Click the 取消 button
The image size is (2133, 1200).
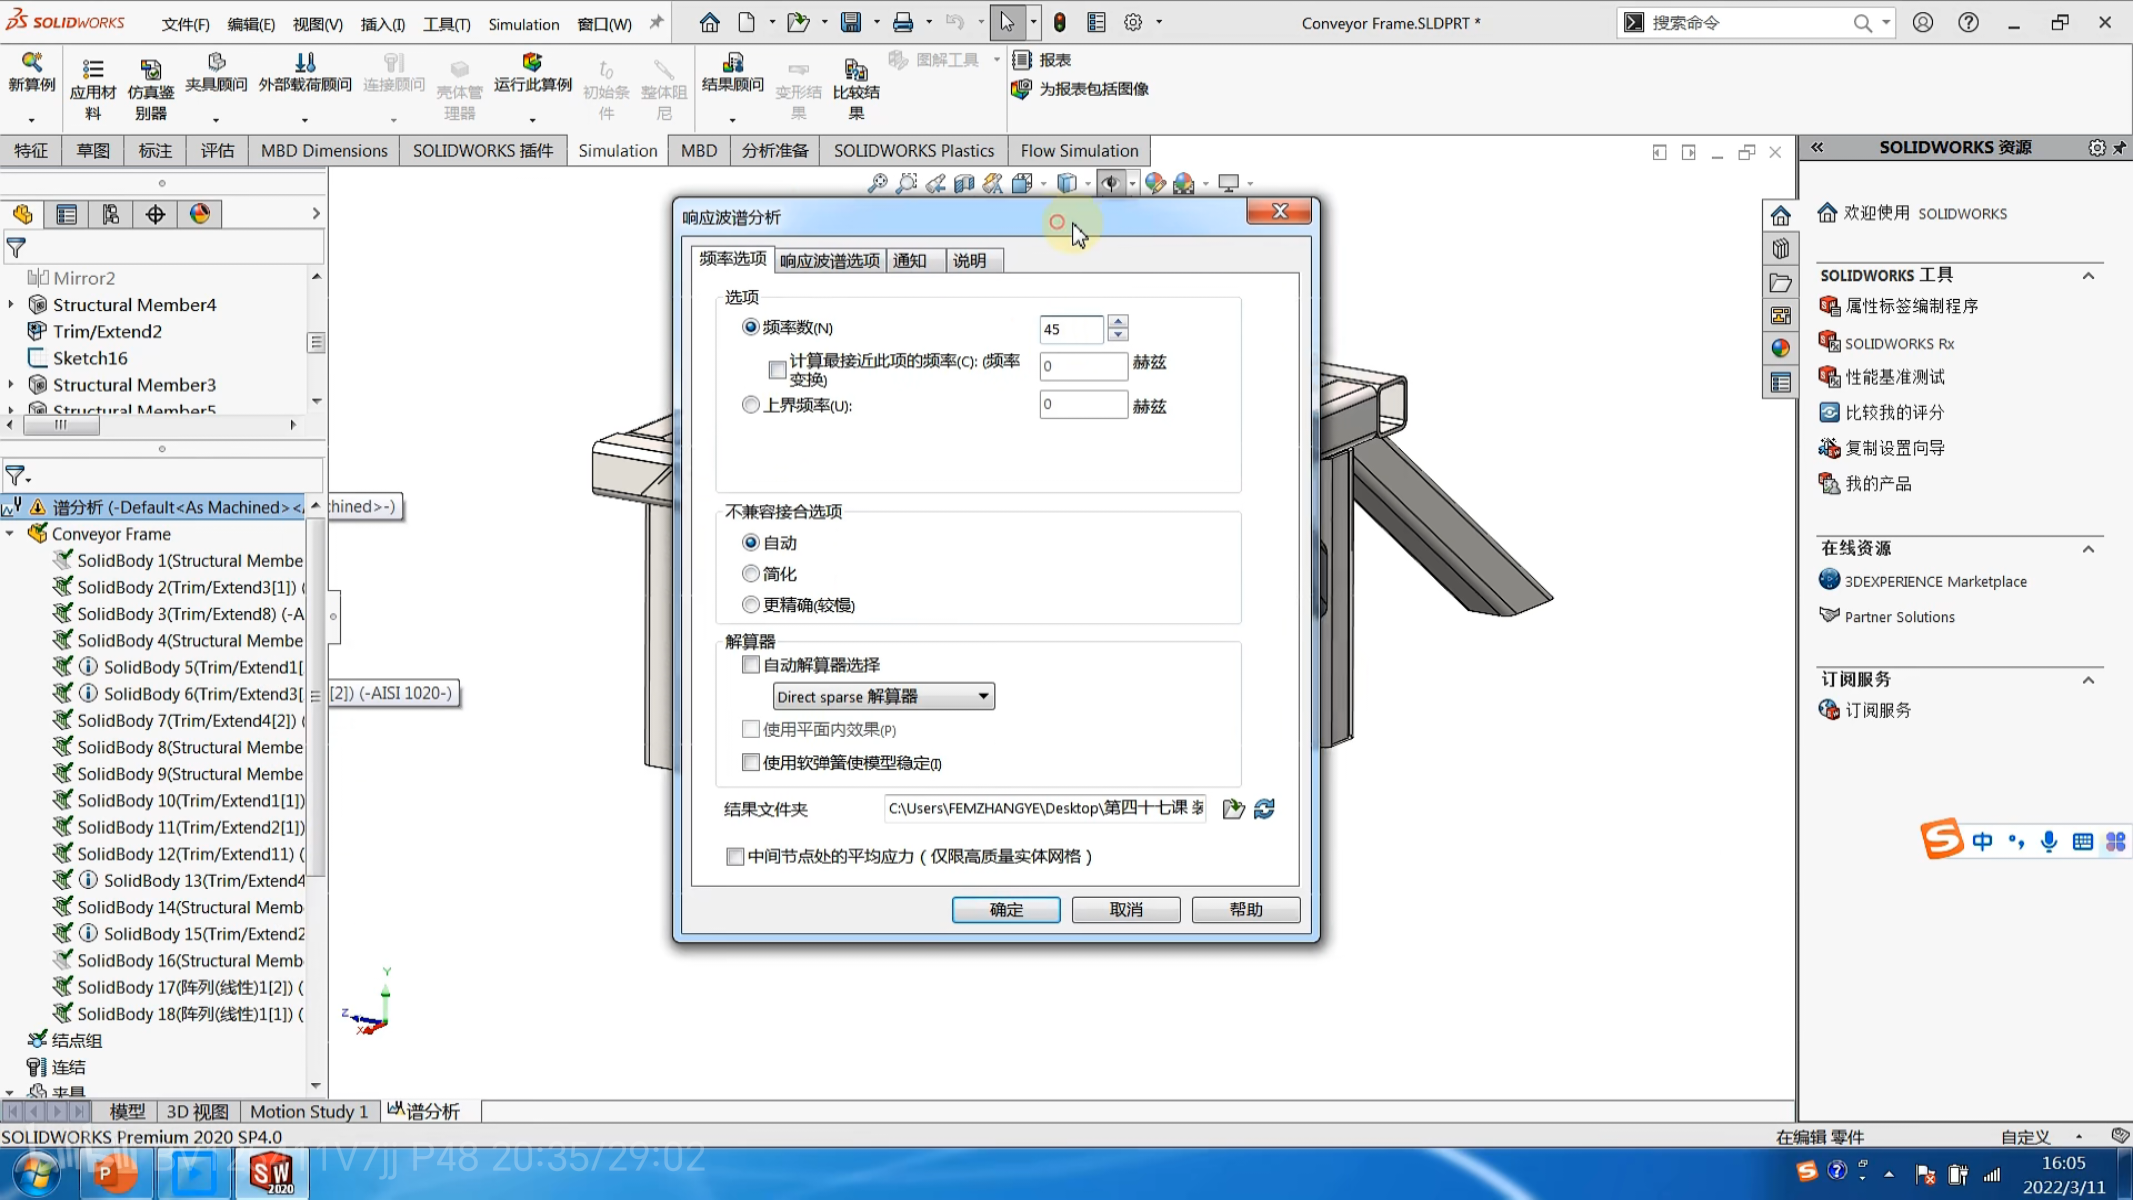click(1126, 910)
